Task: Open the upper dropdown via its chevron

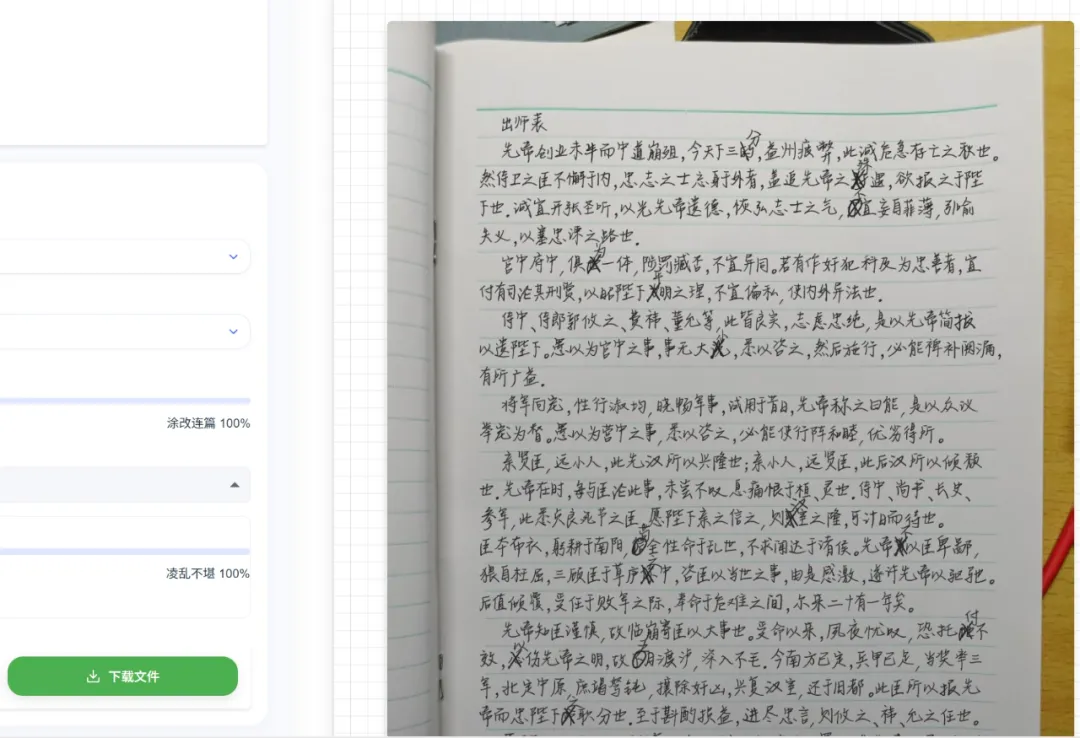Action: (x=233, y=256)
